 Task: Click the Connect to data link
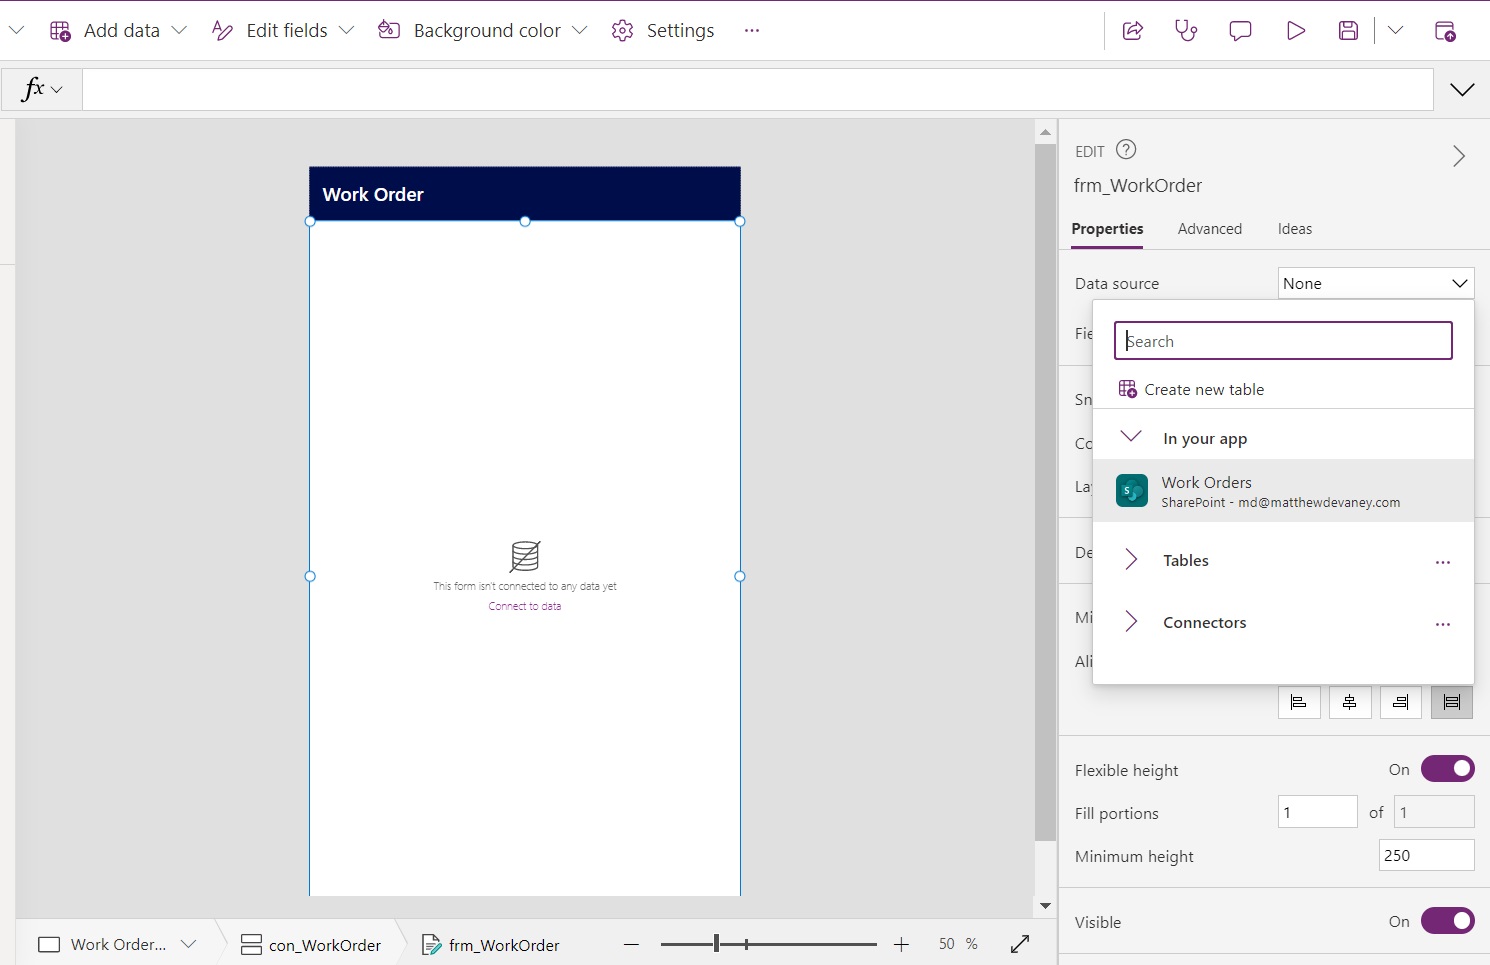(x=524, y=605)
